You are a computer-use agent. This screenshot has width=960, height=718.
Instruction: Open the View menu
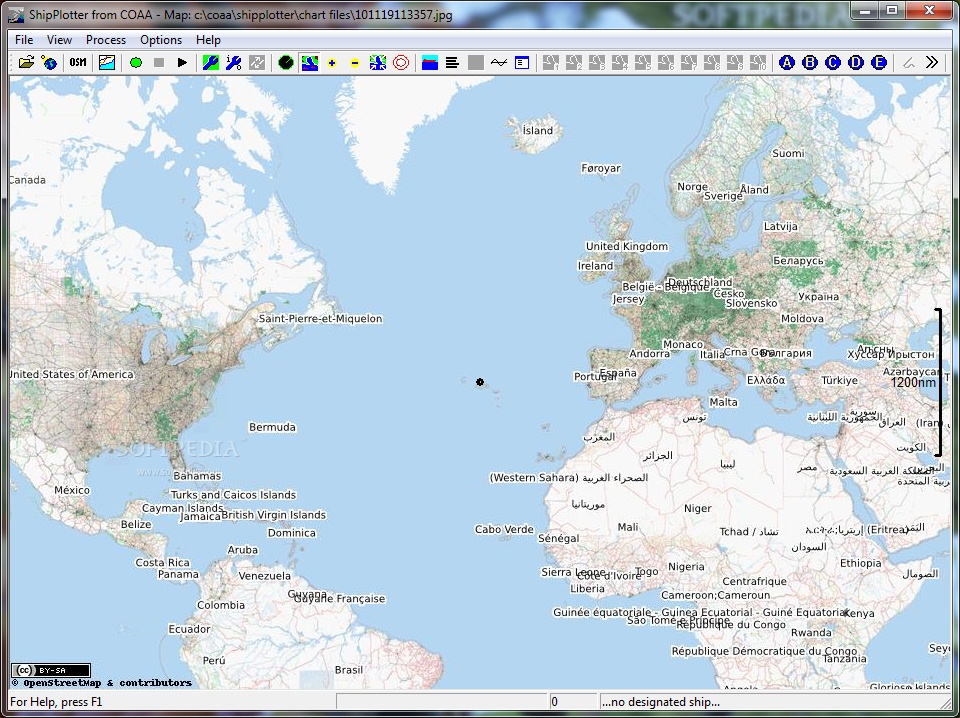(x=59, y=40)
